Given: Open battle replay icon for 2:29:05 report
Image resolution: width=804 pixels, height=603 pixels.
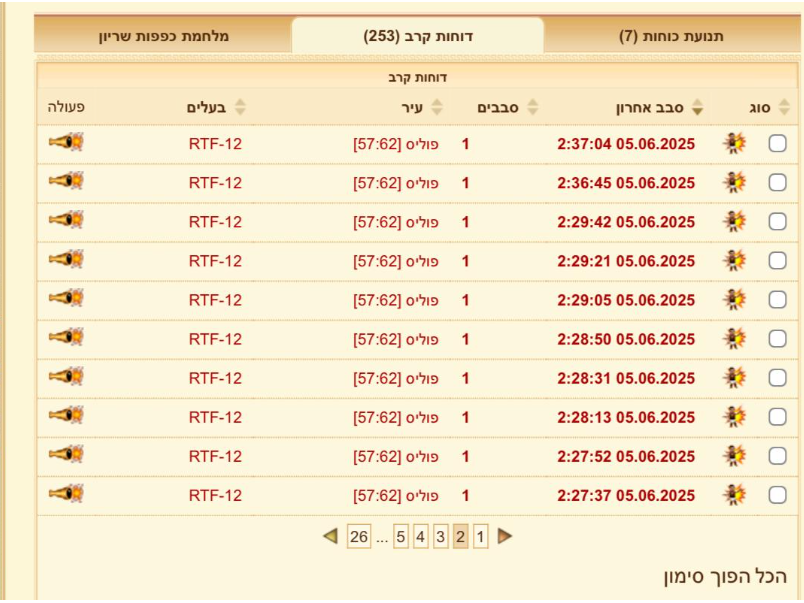Looking at the screenshot, I should coord(66,297).
